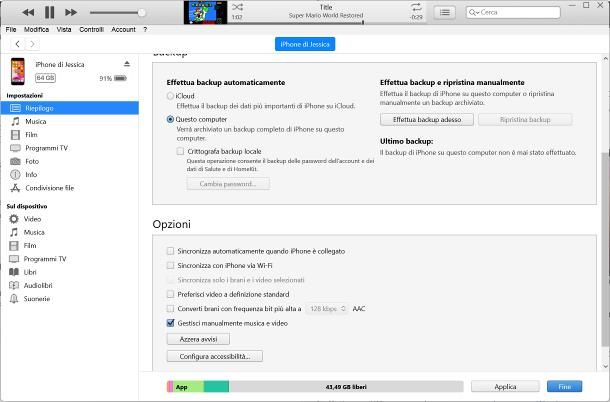Click Azzera avvisi button
Image resolution: width=610 pixels, height=402 pixels.
coord(198,339)
